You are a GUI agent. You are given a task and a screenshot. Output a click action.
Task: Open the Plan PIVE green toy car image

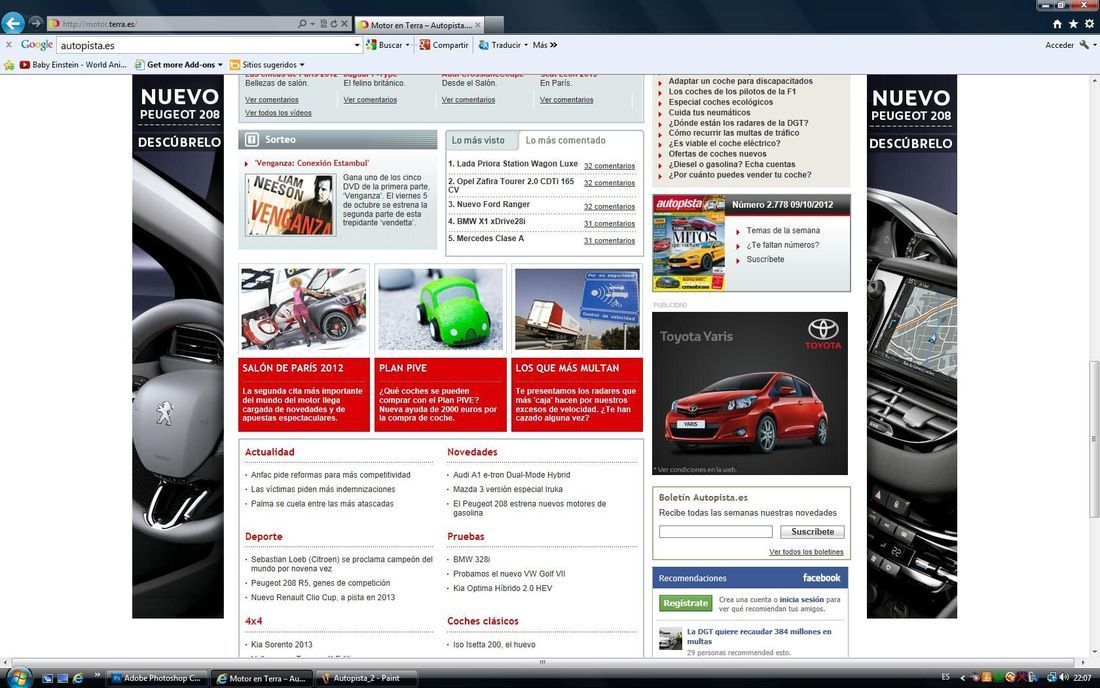441,309
